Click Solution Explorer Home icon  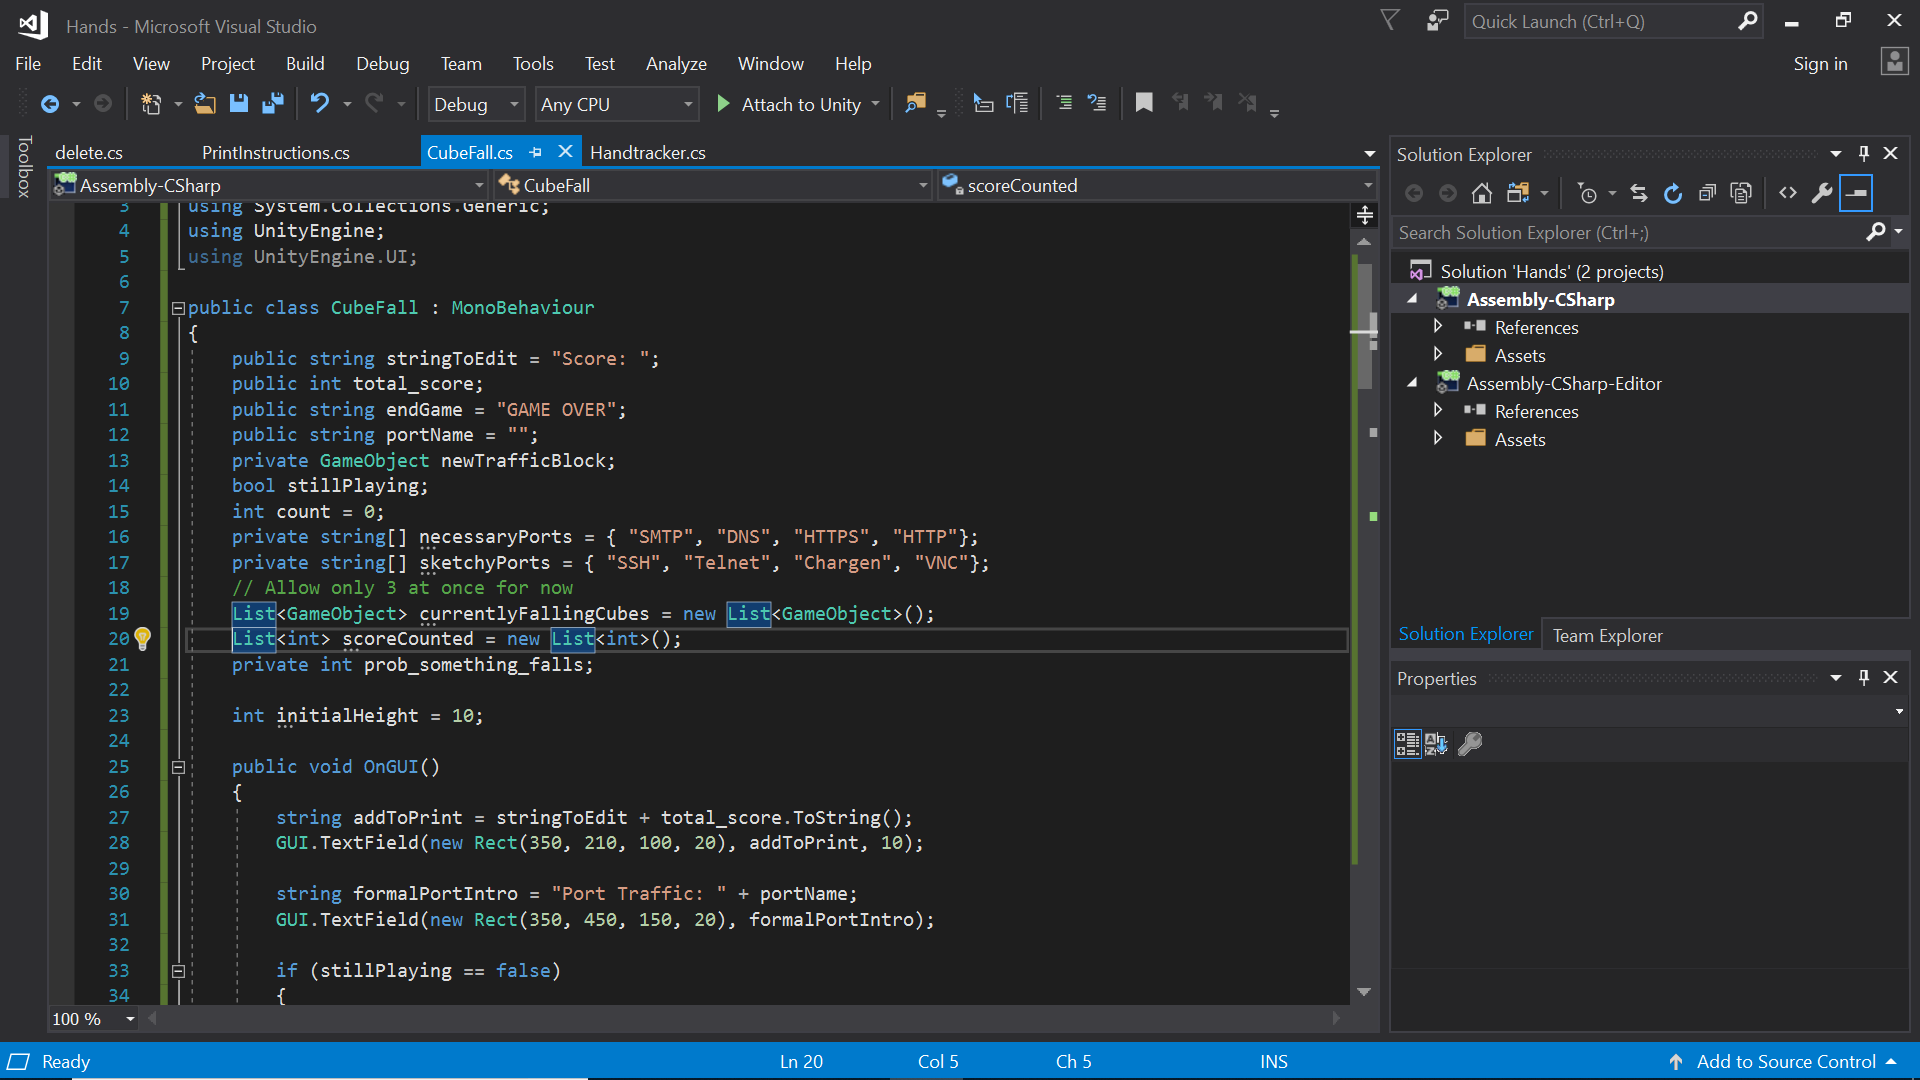point(1482,193)
